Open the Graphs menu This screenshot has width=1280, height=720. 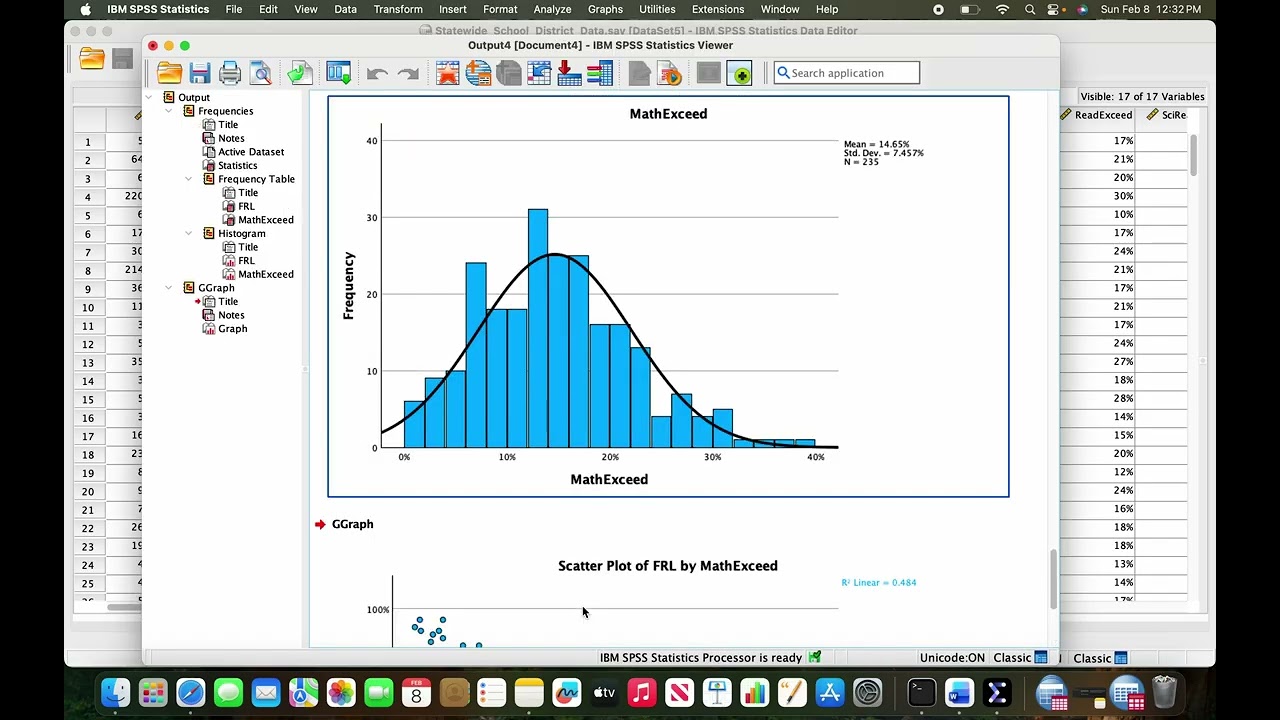[605, 9]
